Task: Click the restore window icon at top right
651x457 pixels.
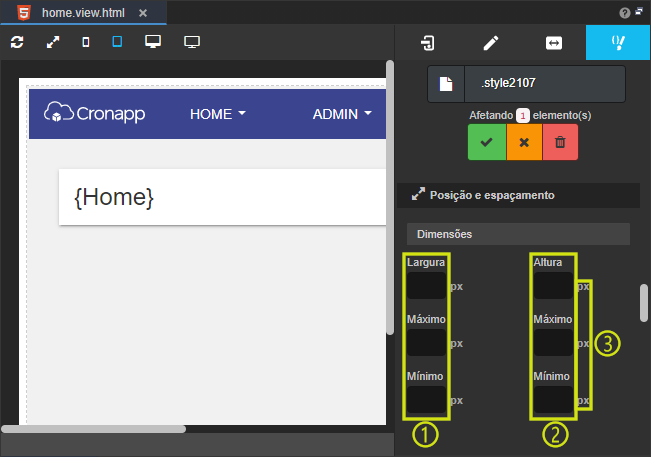Action: tap(639, 12)
